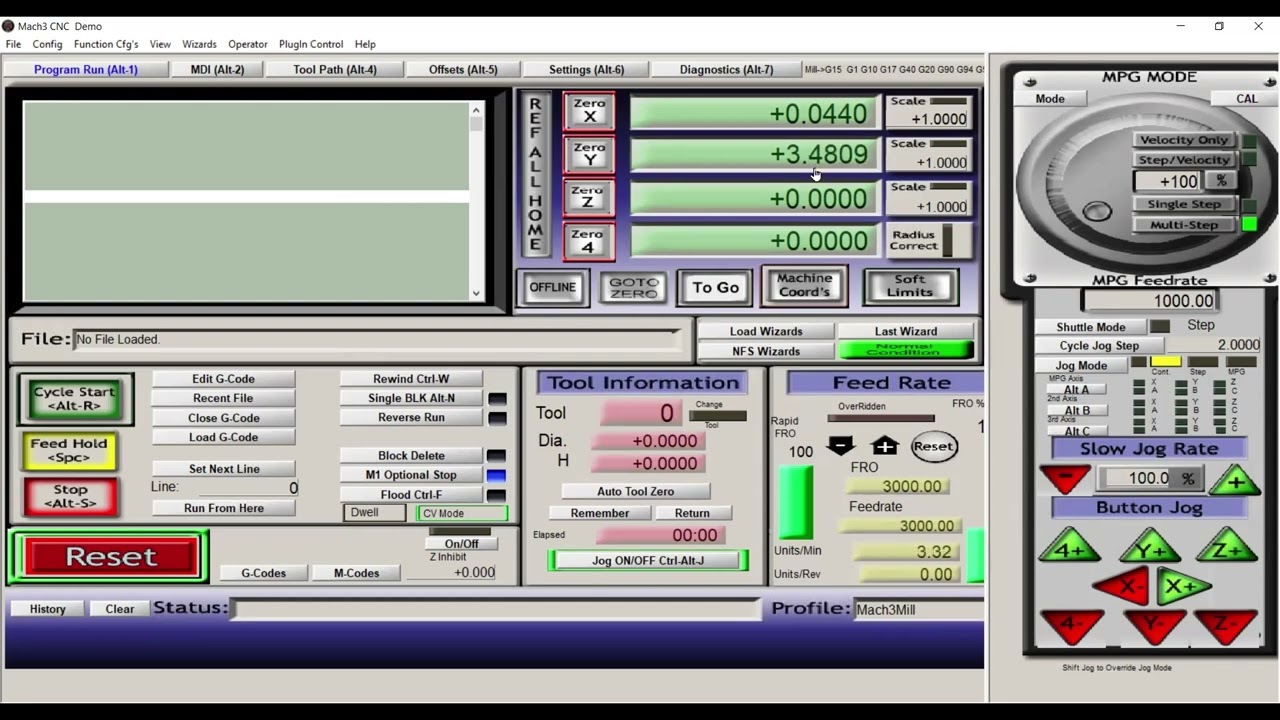Screen dimensions: 1280x720
Task: Click the Cycle Start button
Action: (75, 398)
